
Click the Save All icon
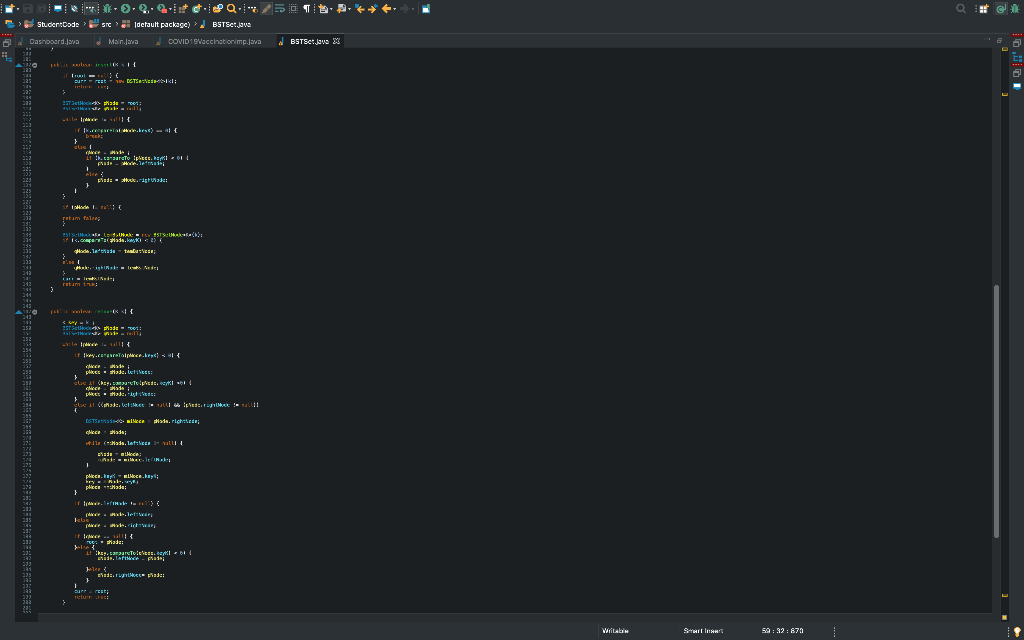(x=42, y=8)
